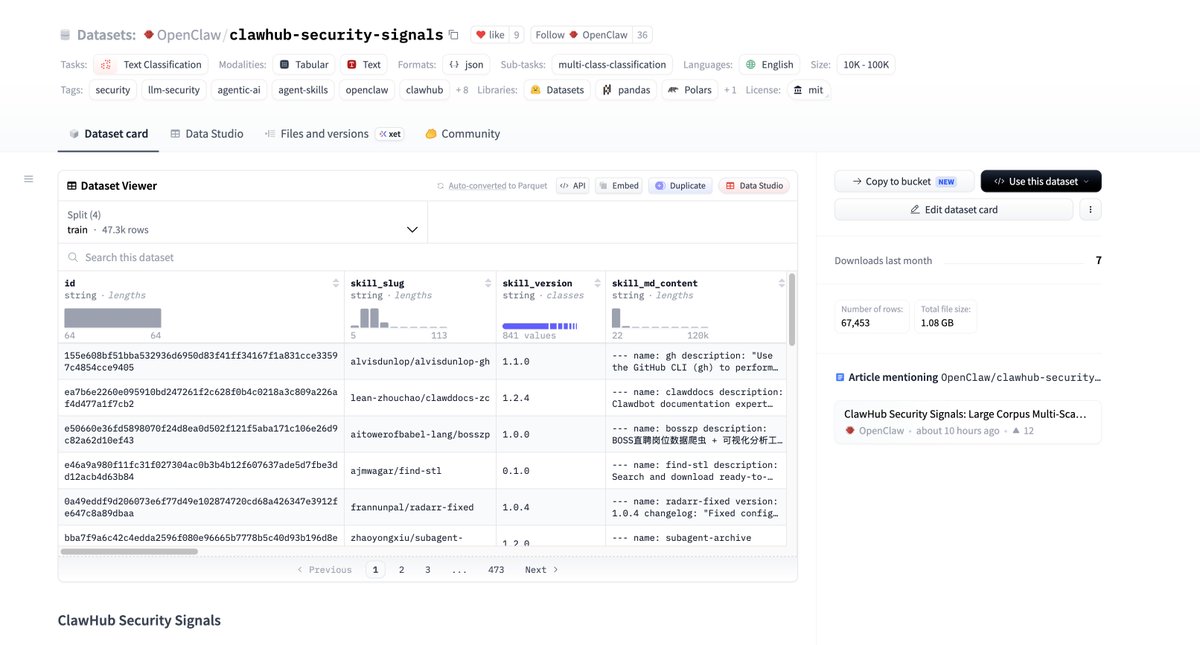Open the frannunpal/radarr-fixed cell
Viewport: 1200px width, 645px height.
coord(420,507)
